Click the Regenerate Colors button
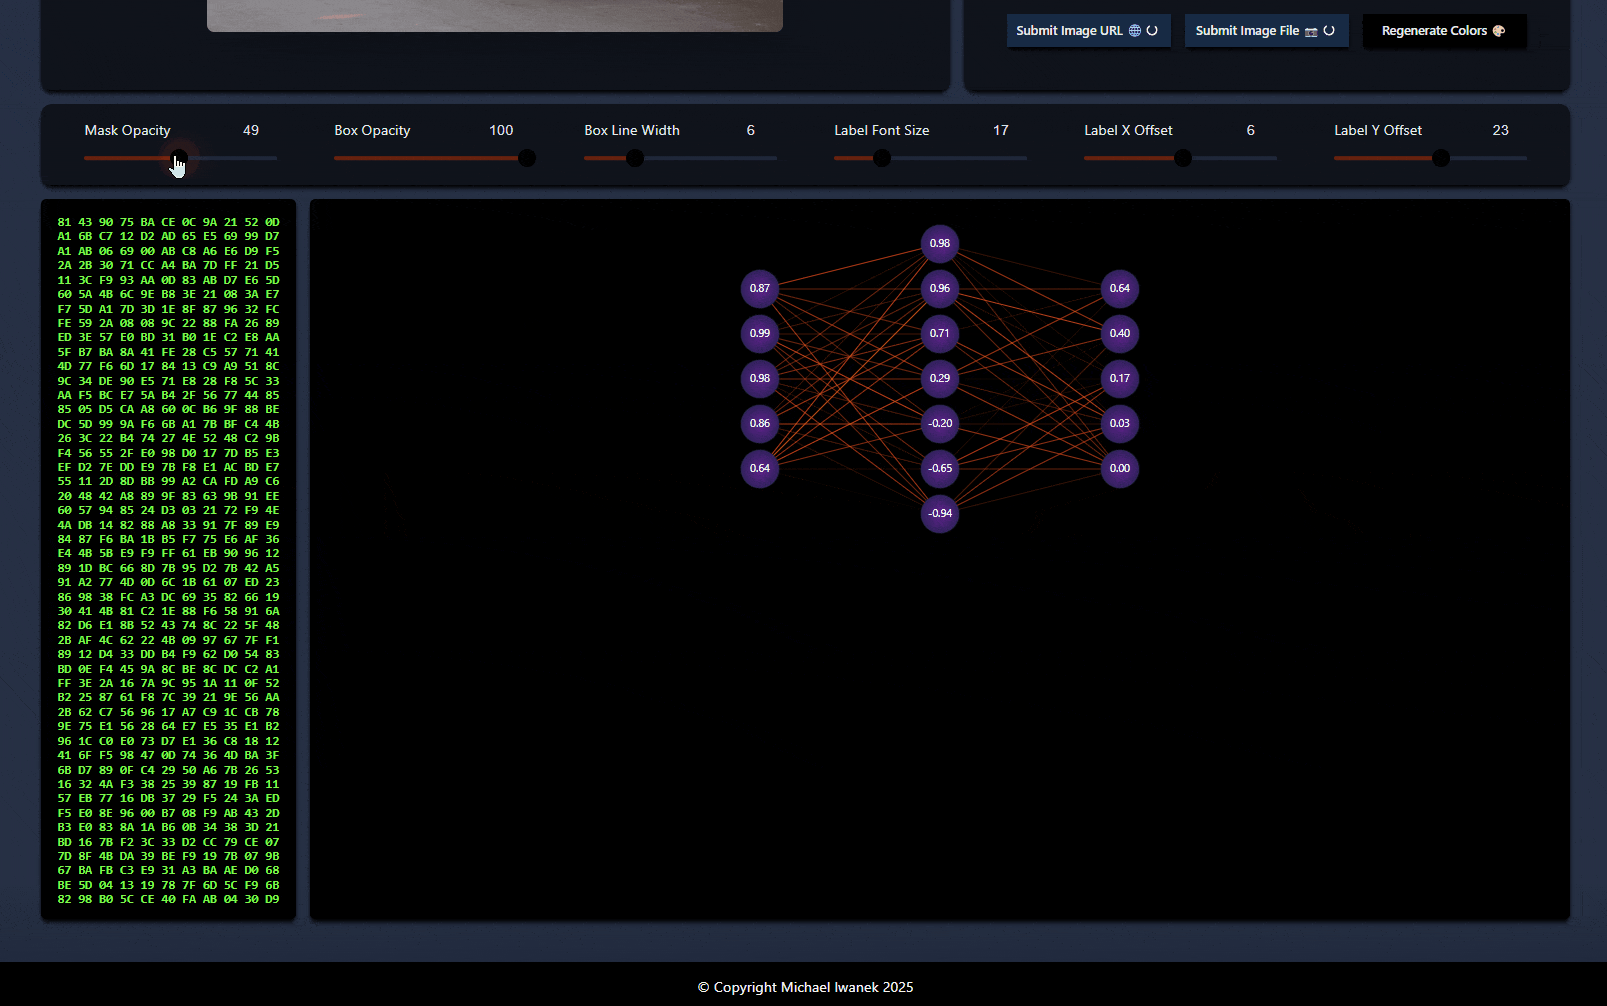The image size is (1607, 1006). (1444, 31)
